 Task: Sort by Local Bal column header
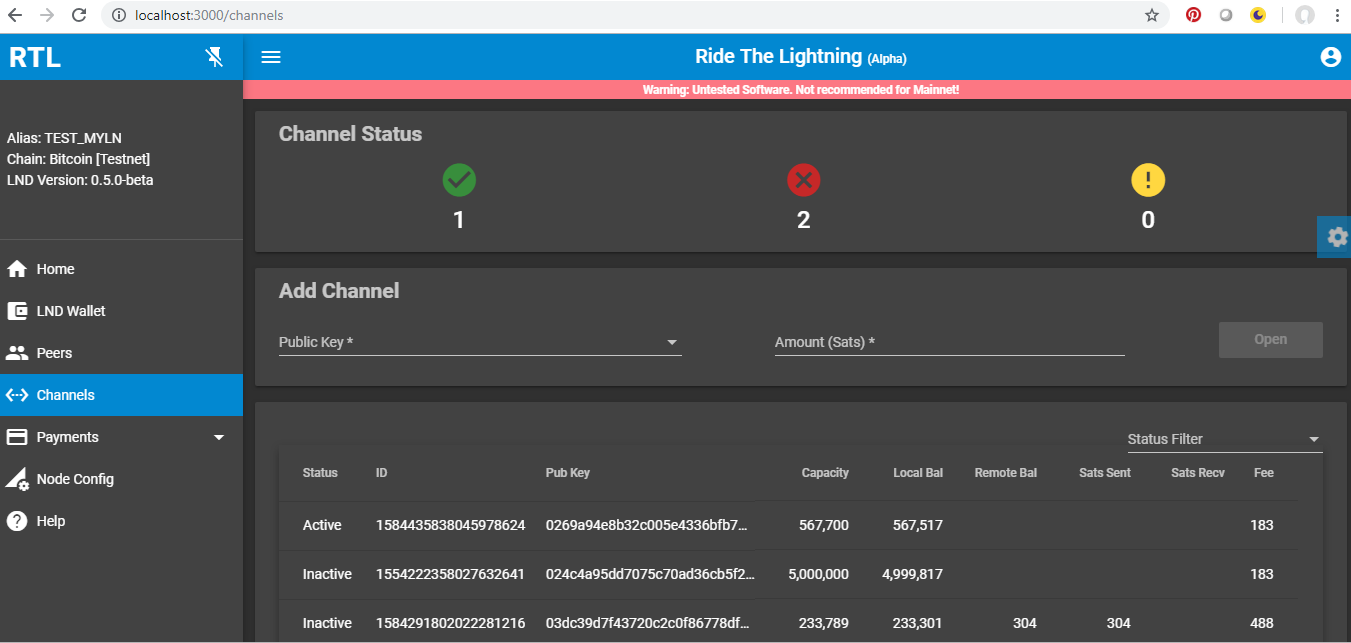[x=918, y=473]
